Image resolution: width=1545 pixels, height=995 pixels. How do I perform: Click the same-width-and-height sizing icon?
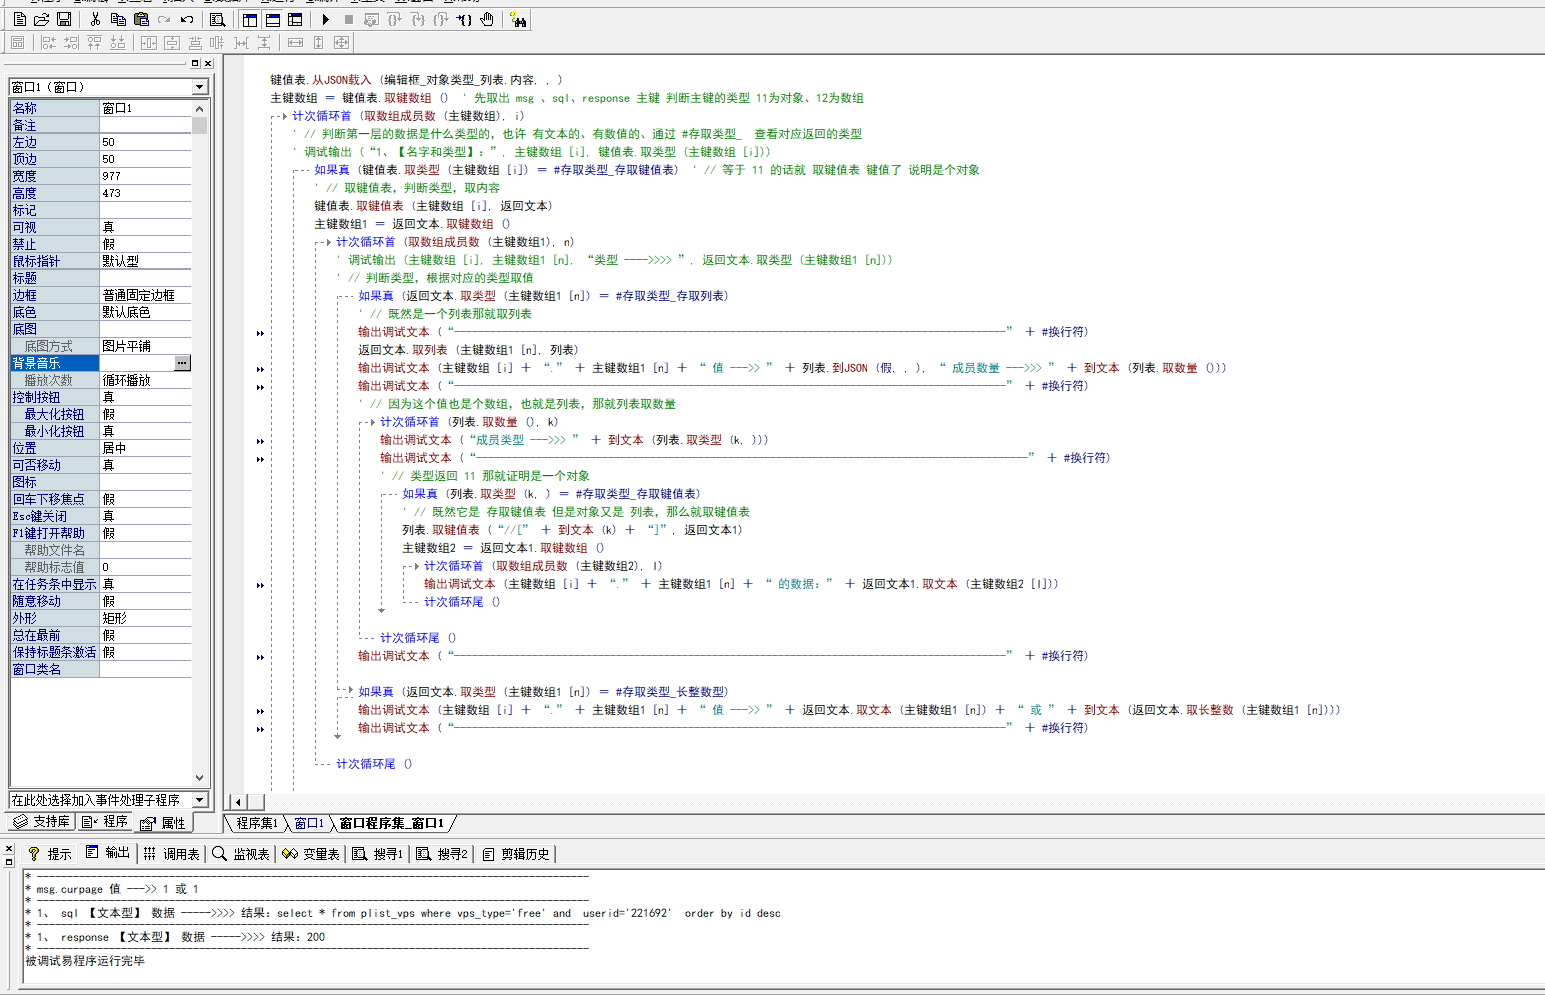point(341,42)
